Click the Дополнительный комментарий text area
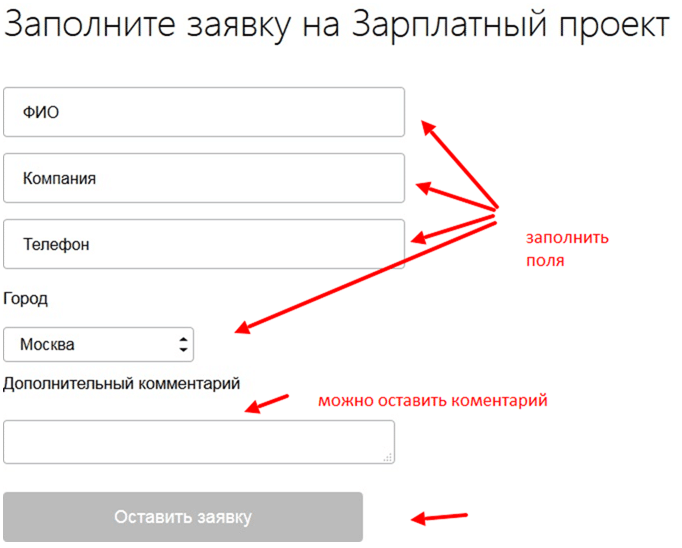 click(199, 442)
